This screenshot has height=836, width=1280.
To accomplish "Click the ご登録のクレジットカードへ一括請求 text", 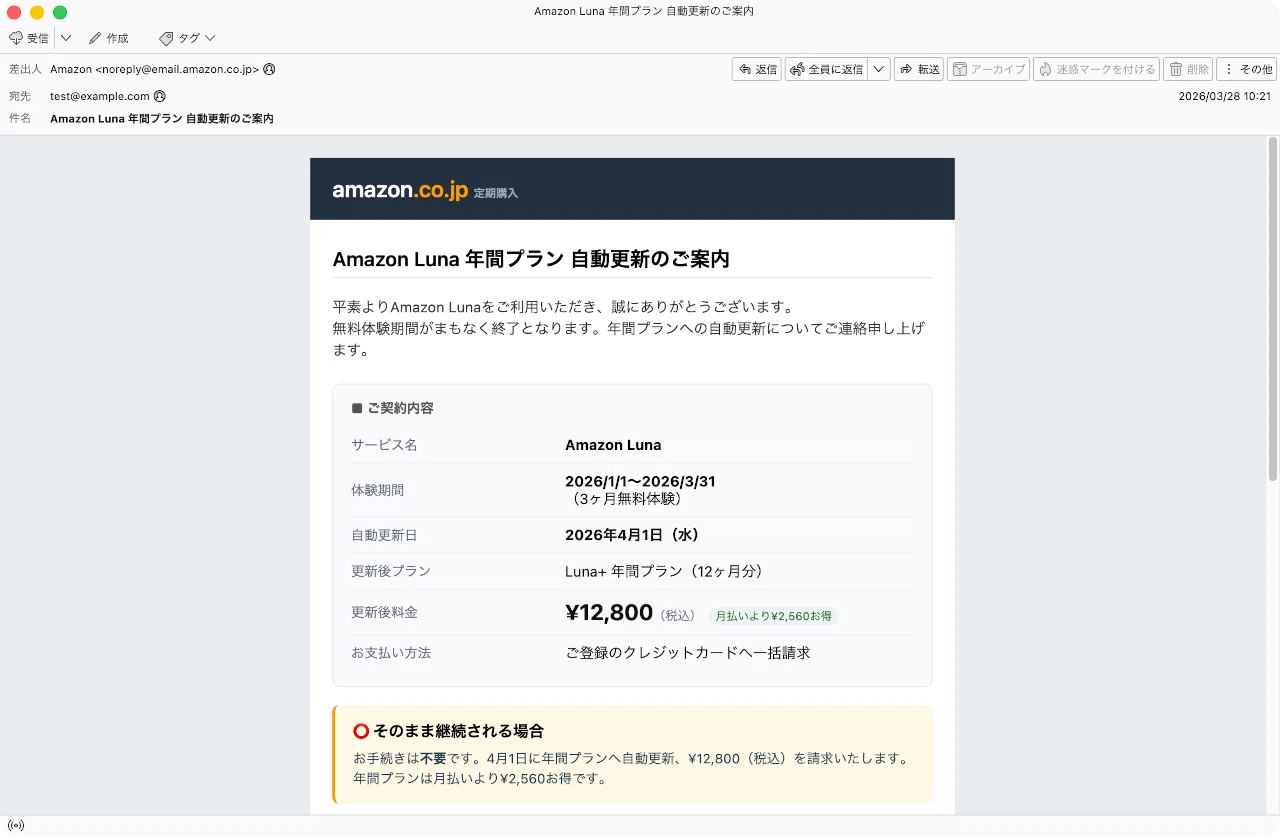I will pos(688,652).
